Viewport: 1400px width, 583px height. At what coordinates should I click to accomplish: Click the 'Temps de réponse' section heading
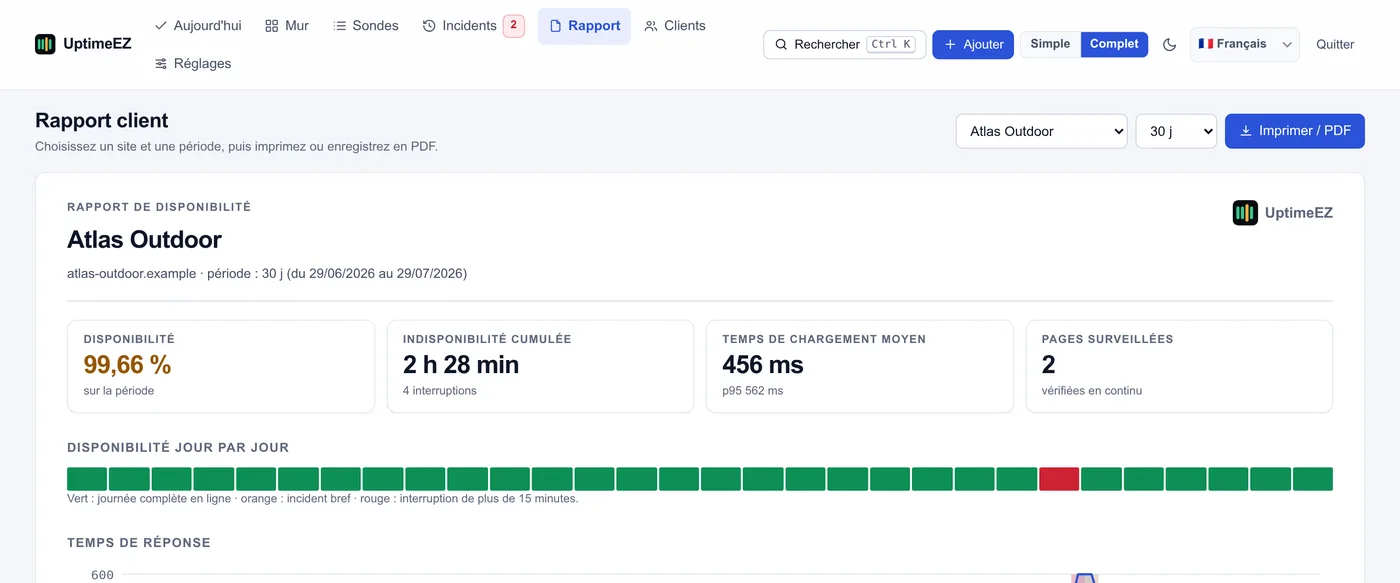tap(139, 543)
